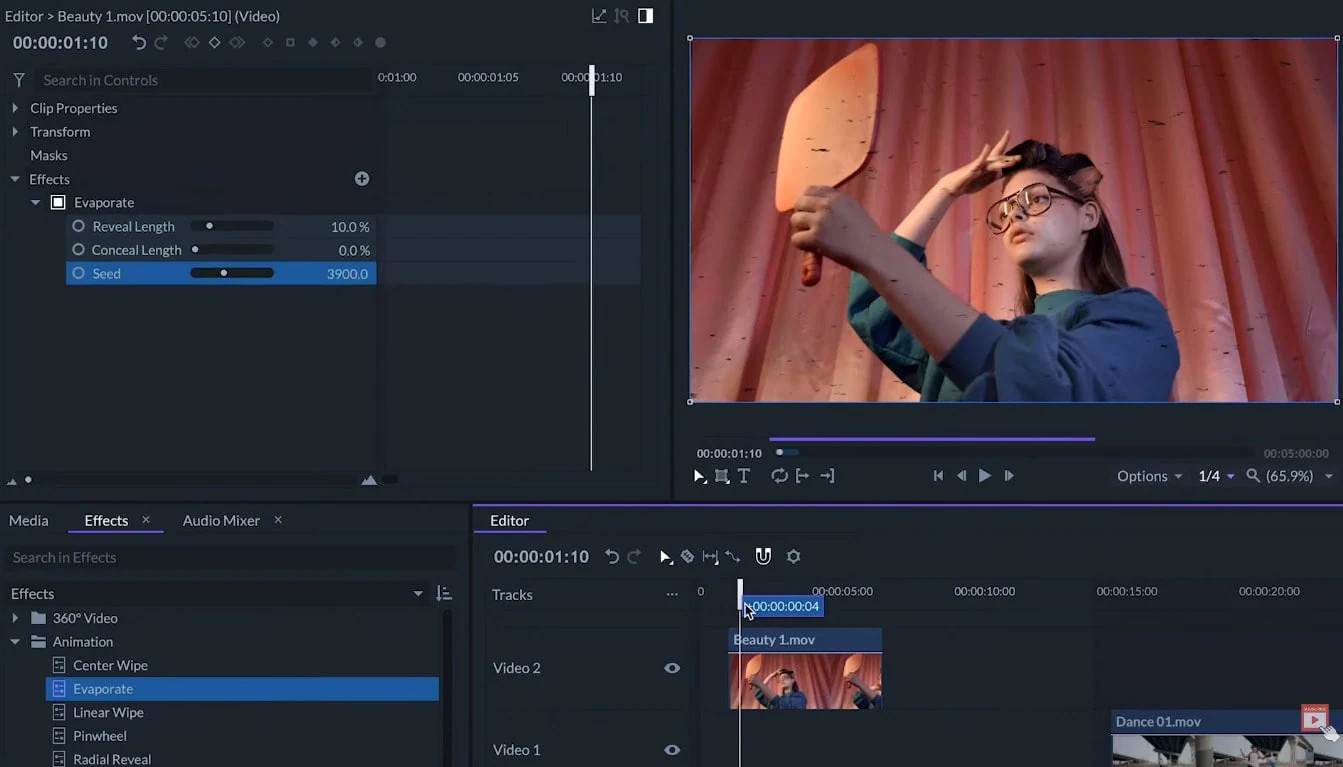The image size is (1343, 767).
Task: Add a new effect with the plus button
Action: pos(361,178)
